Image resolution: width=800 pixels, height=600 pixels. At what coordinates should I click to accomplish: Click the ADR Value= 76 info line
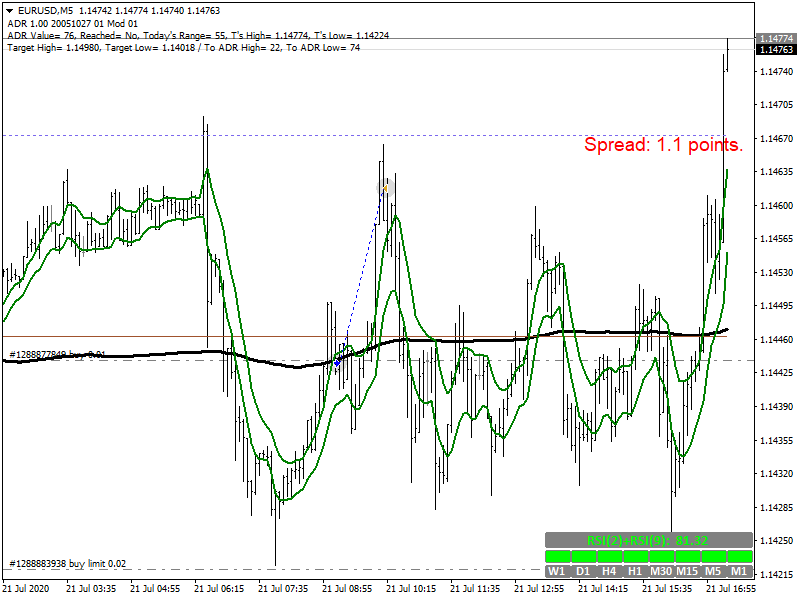(198, 35)
